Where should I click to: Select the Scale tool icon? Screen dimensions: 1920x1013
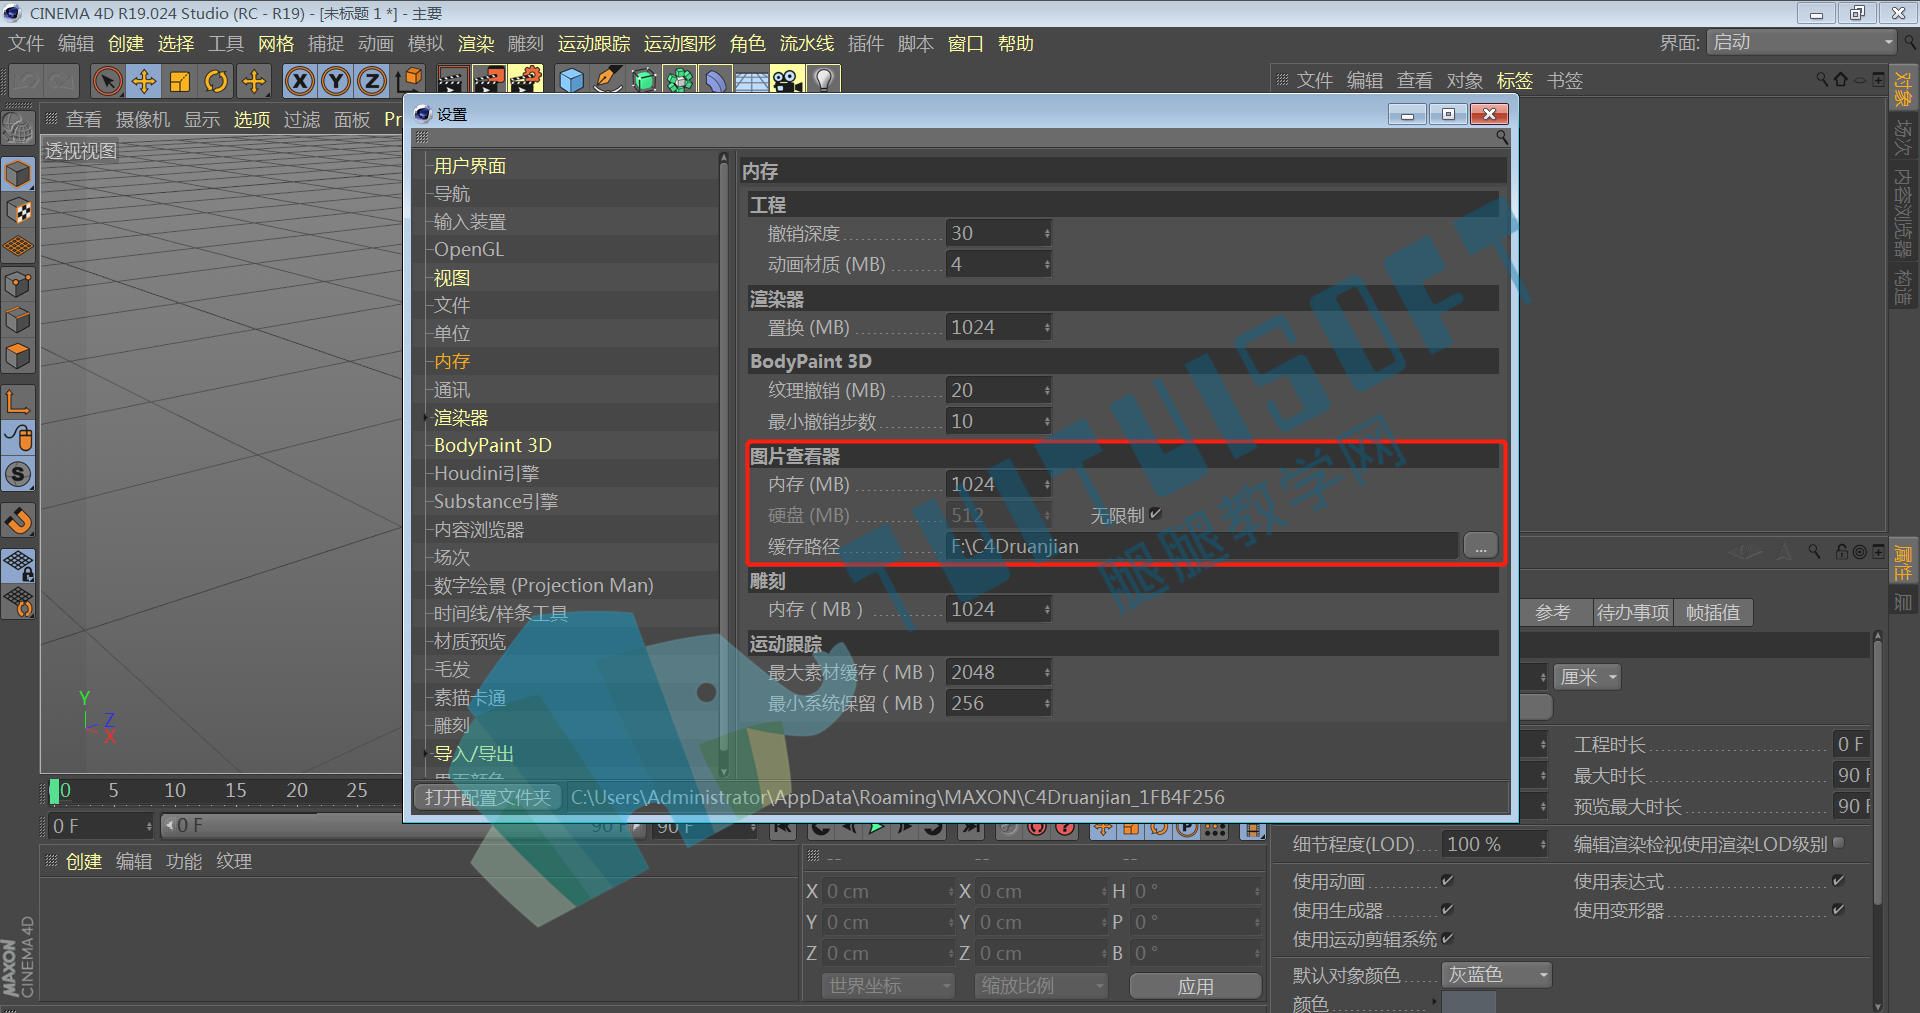pos(180,81)
